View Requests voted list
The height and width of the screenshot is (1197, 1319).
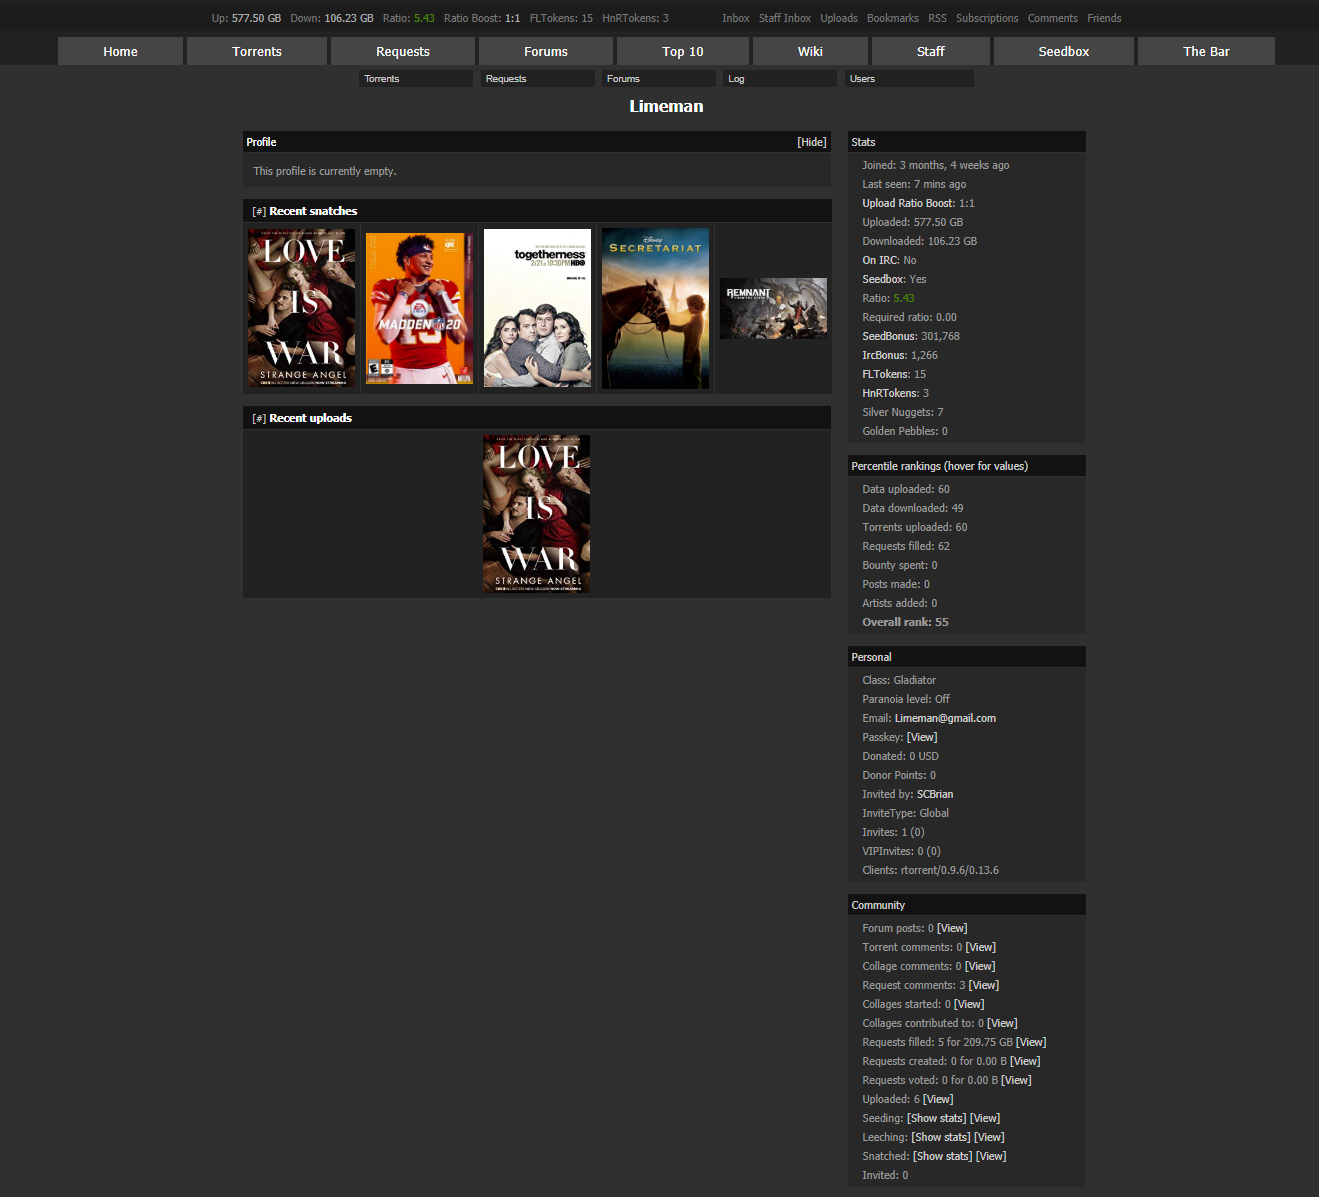1016,1080
